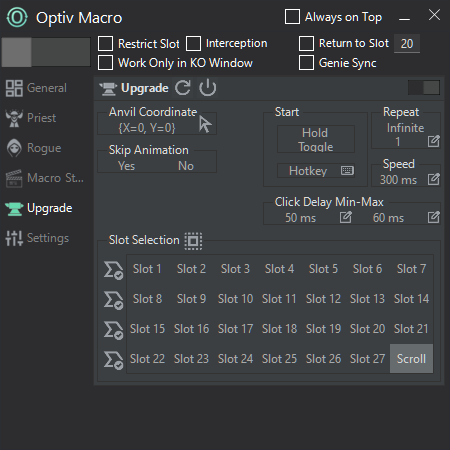Image resolution: width=450 pixels, height=450 pixels.
Task: Toggle the Upgrade module on/off switch
Action: pos(424,88)
